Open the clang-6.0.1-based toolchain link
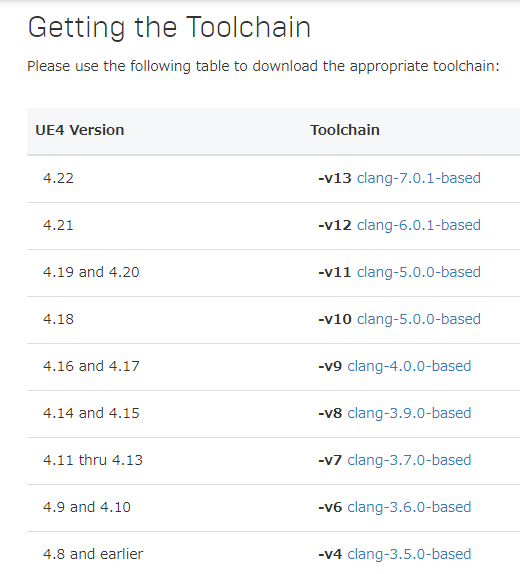 tap(419, 225)
